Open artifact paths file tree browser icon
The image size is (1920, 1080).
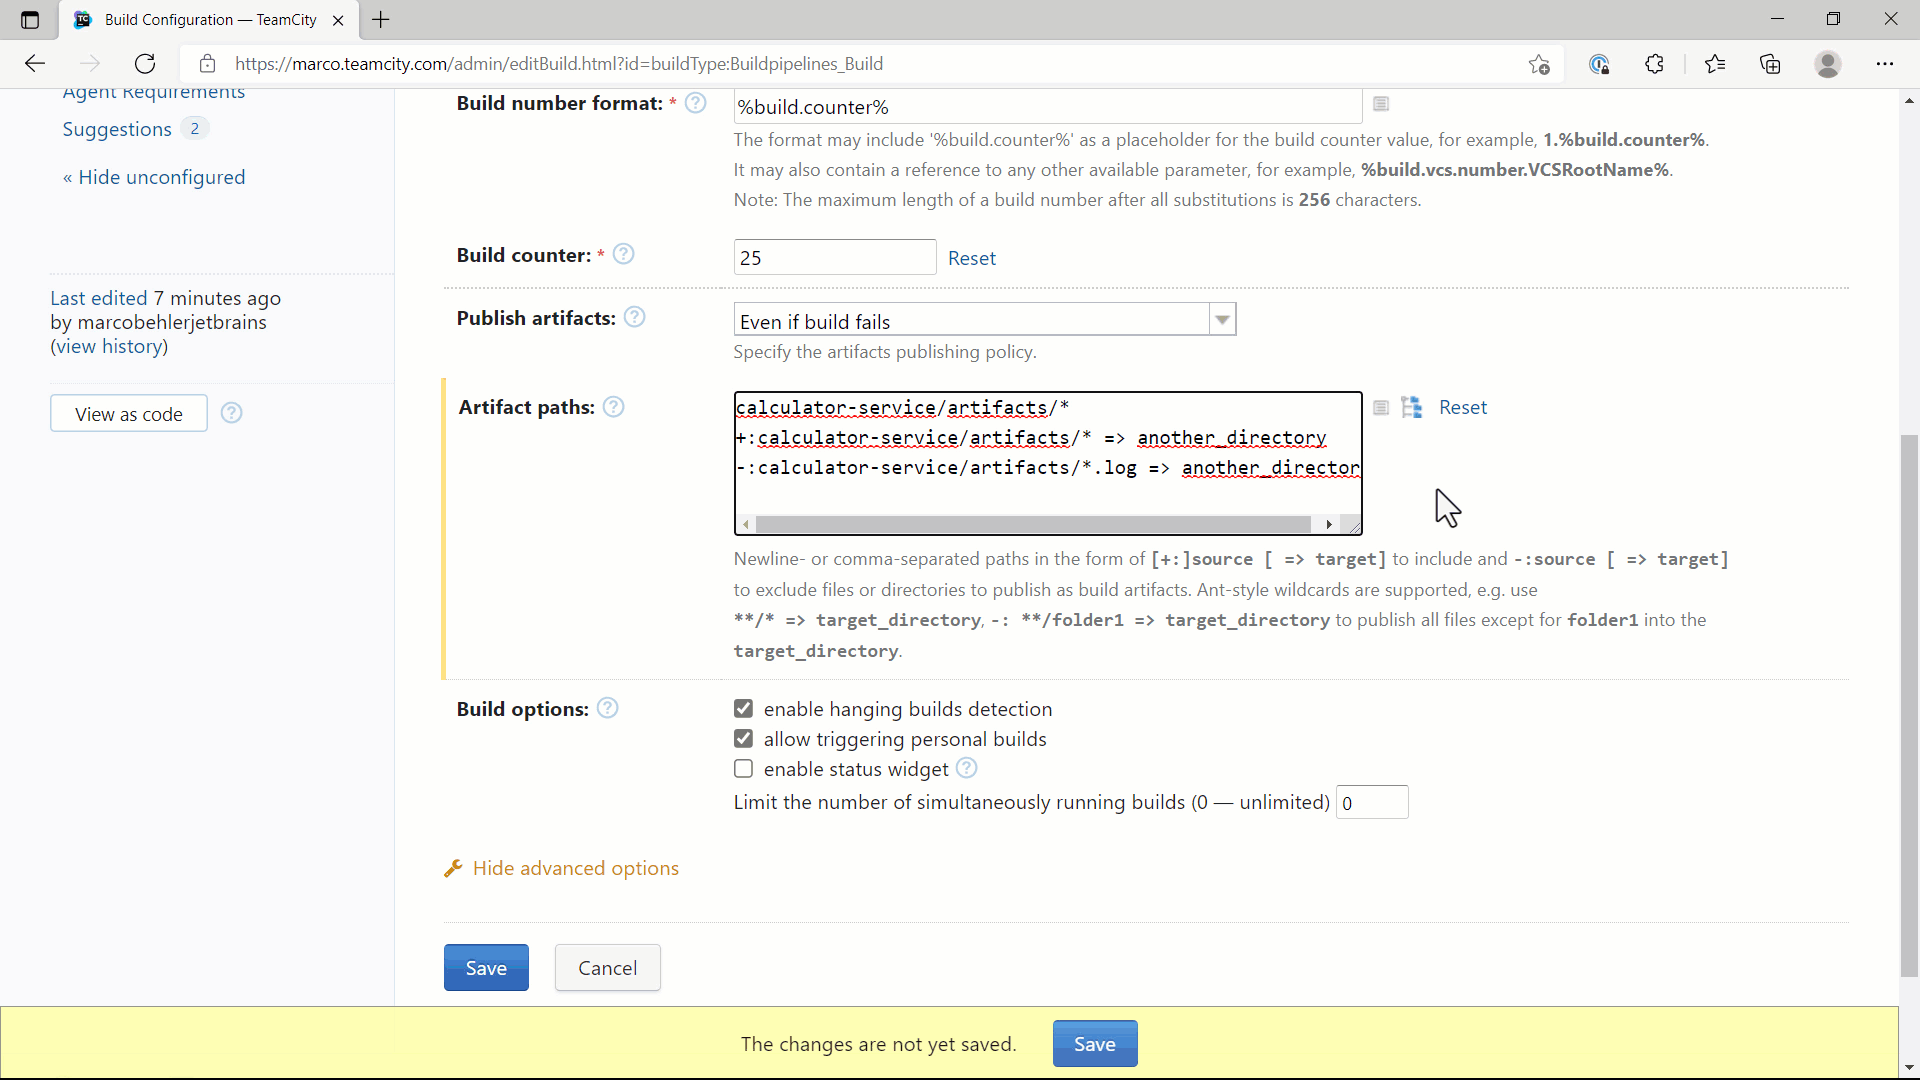[x=1412, y=407]
